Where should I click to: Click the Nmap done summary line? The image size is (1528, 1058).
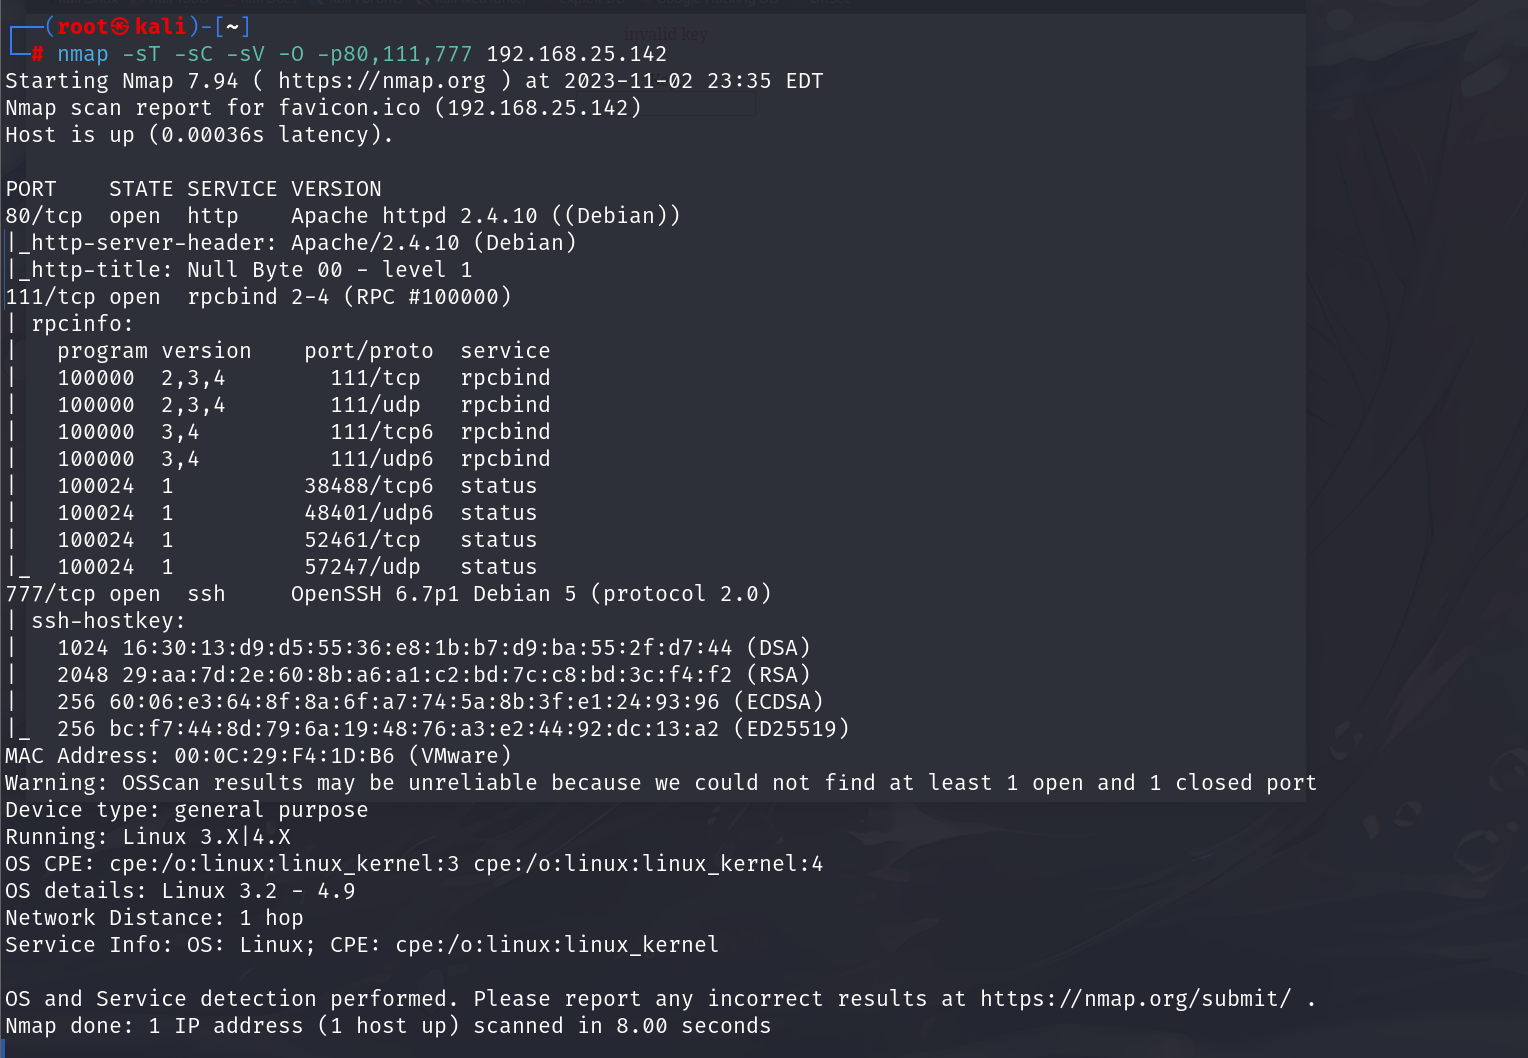388,1026
